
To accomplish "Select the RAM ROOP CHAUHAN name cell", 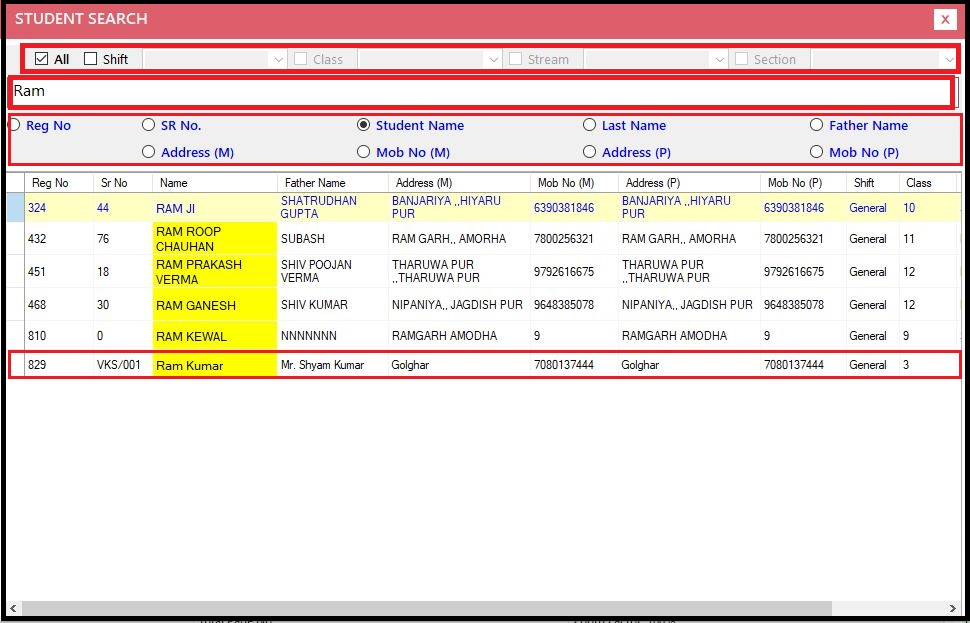I will coord(215,238).
